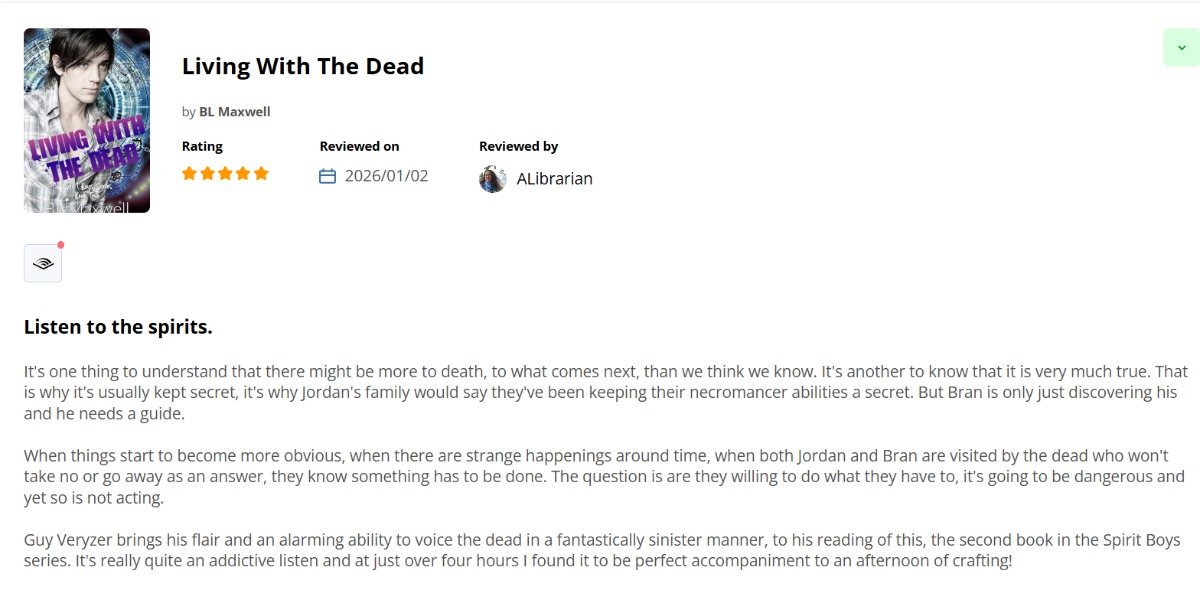Open the Living With The Dead title
Viewport: 1200px width, 594px height.
[303, 66]
